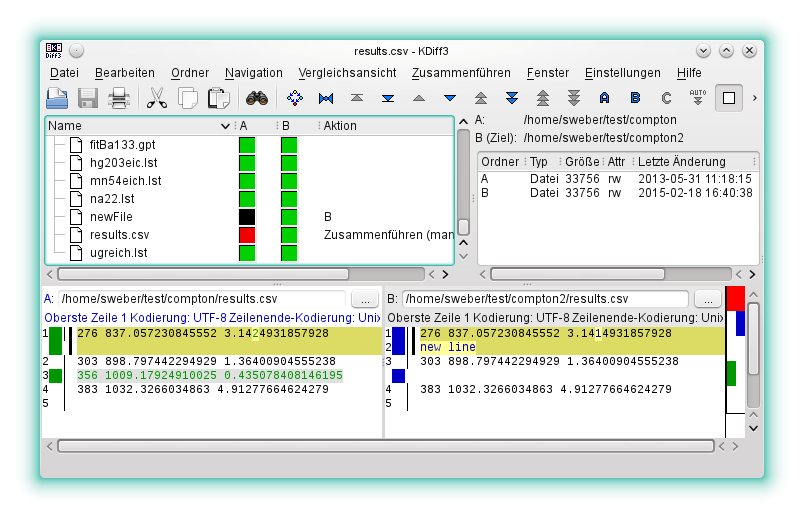Click red A status square of results.csv
Viewport: 804px width, 518px height.
click(247, 234)
